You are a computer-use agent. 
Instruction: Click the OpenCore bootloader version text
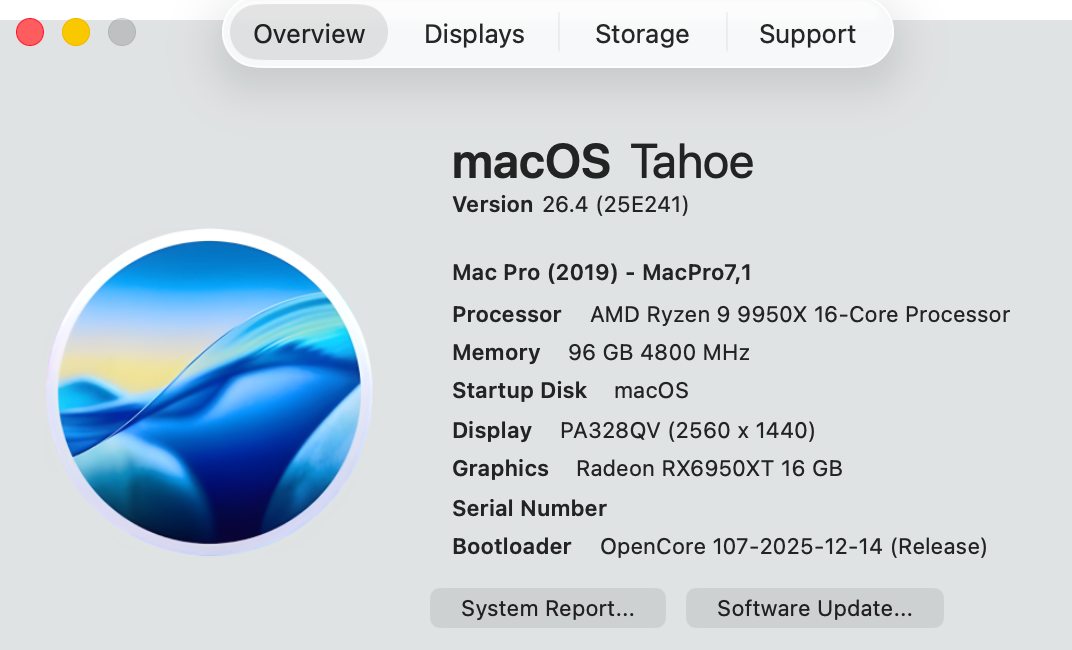pos(793,547)
